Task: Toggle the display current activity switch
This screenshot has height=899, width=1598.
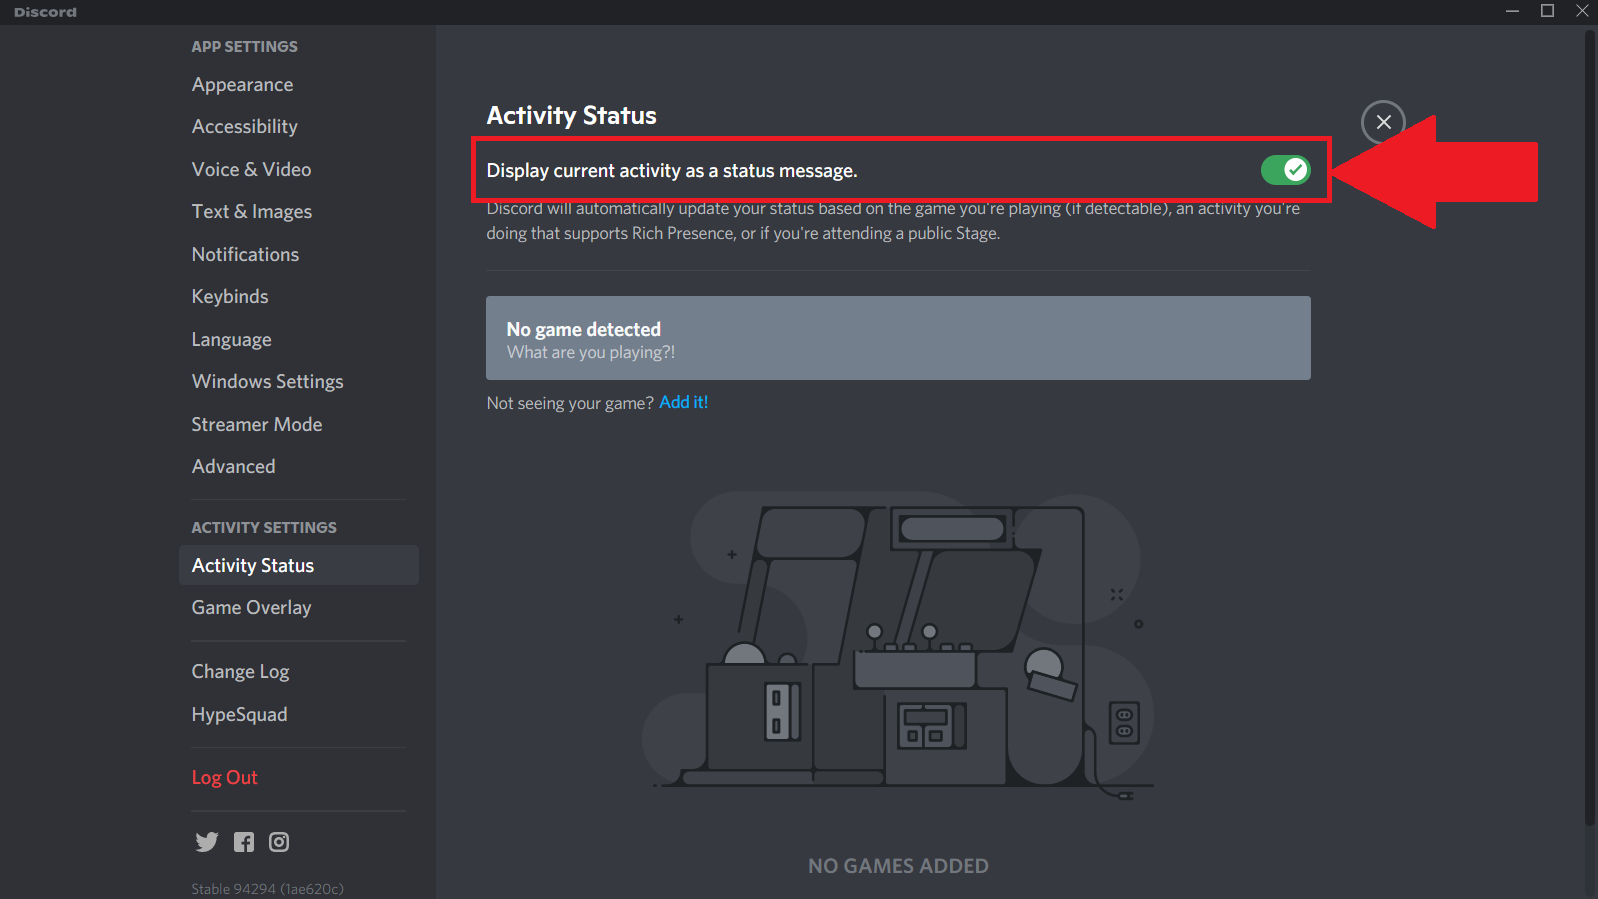Action: click(1285, 170)
